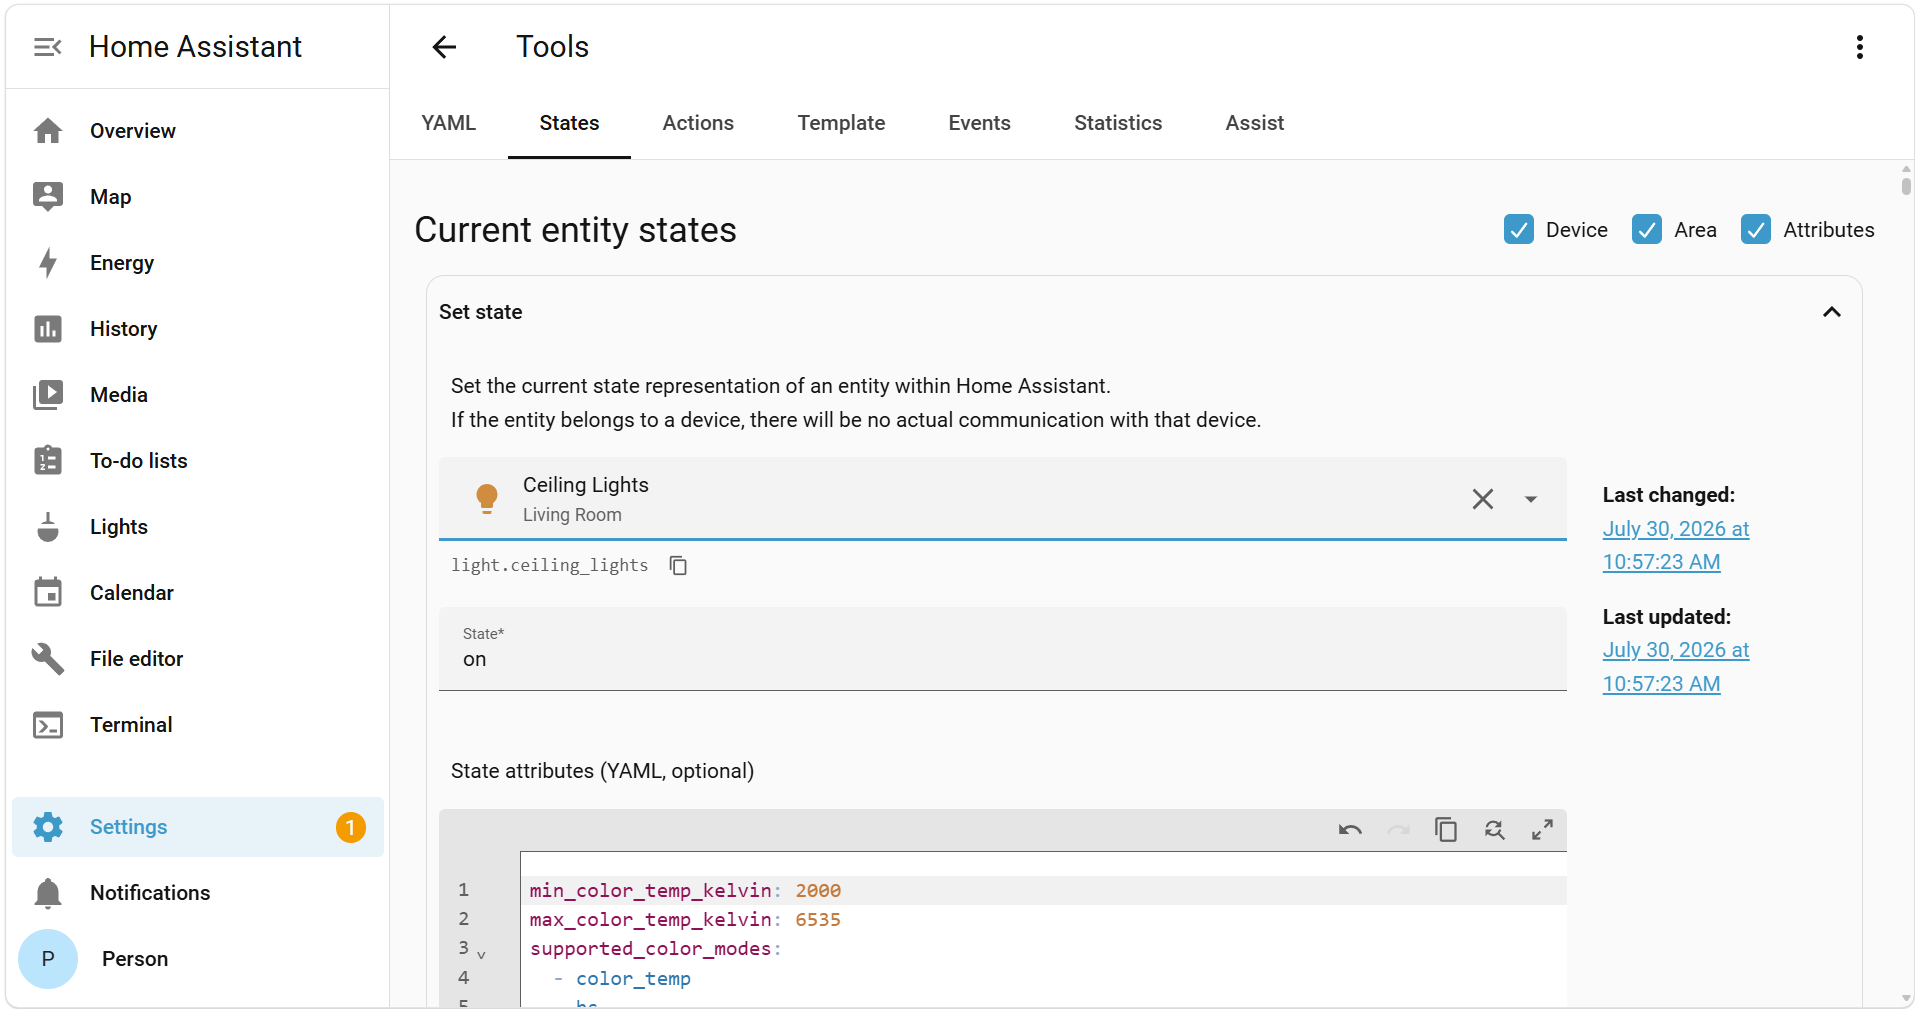The width and height of the screenshot is (1920, 1012).
Task: Redo the YAML editor change
Action: click(x=1398, y=830)
